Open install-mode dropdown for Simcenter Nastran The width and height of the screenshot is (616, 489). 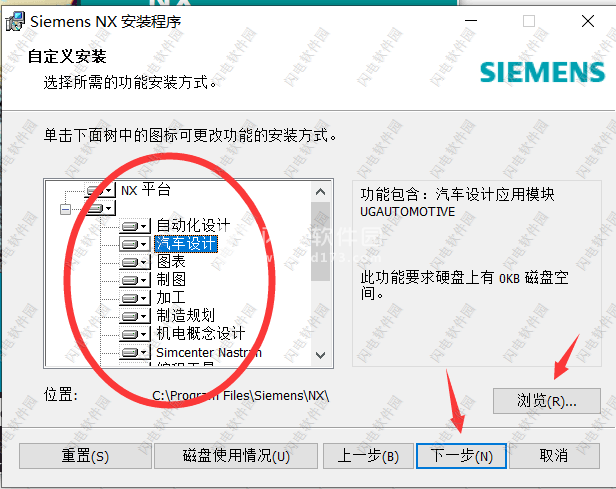(x=135, y=352)
